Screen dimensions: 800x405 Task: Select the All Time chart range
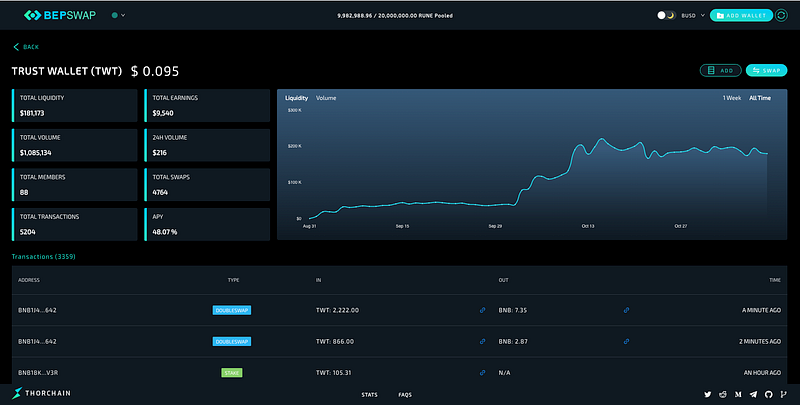click(x=760, y=98)
